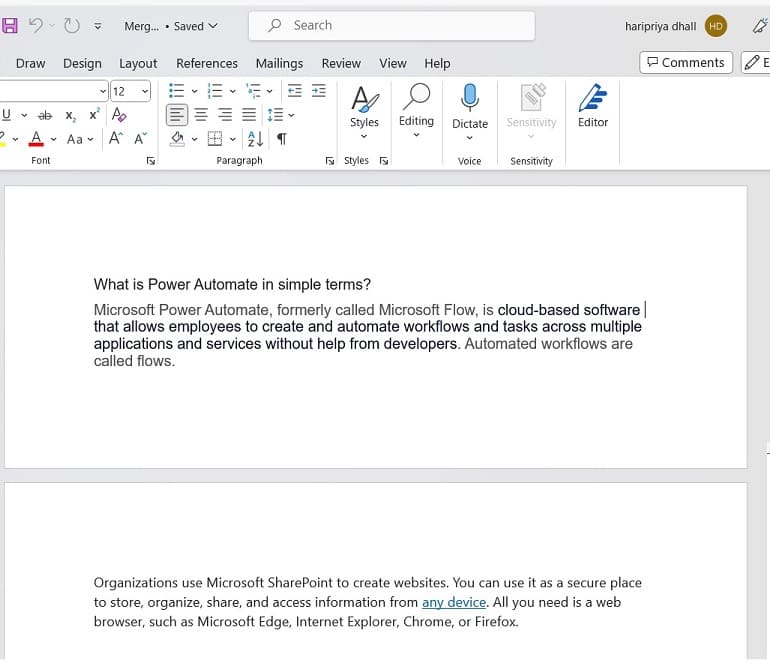This screenshot has width=770, height=661.
Task: Expand the font name dropdown
Action: [x=102, y=91]
